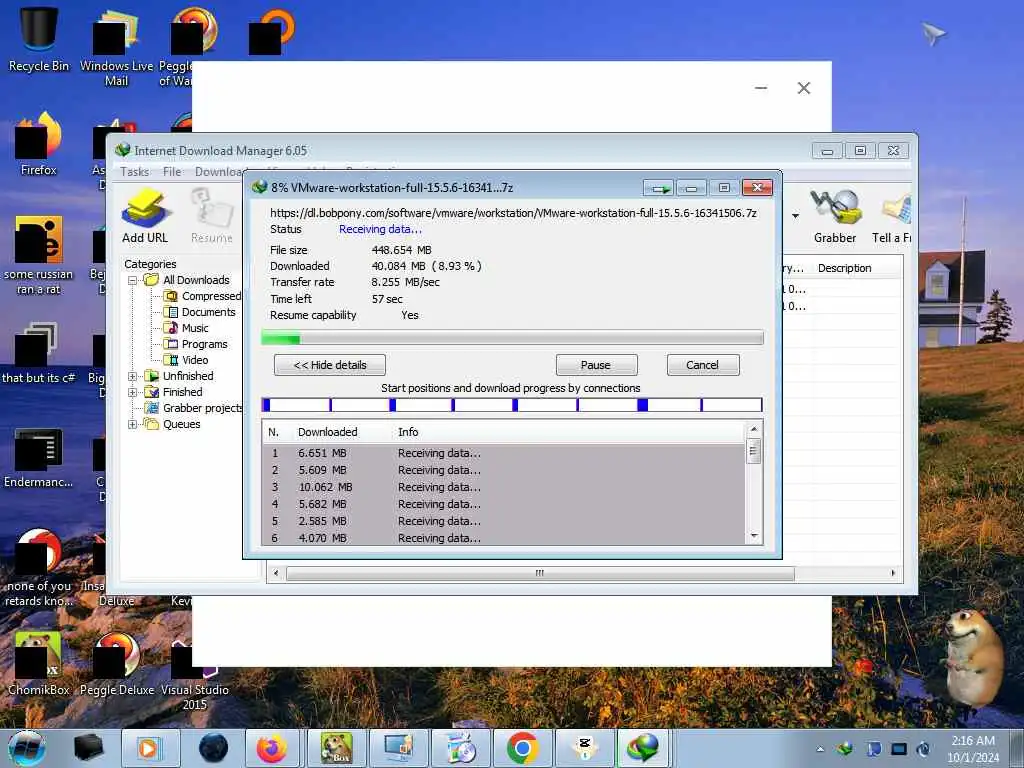Image resolution: width=1024 pixels, height=768 pixels.
Task: Select the Documents category
Action: click(x=200, y=312)
